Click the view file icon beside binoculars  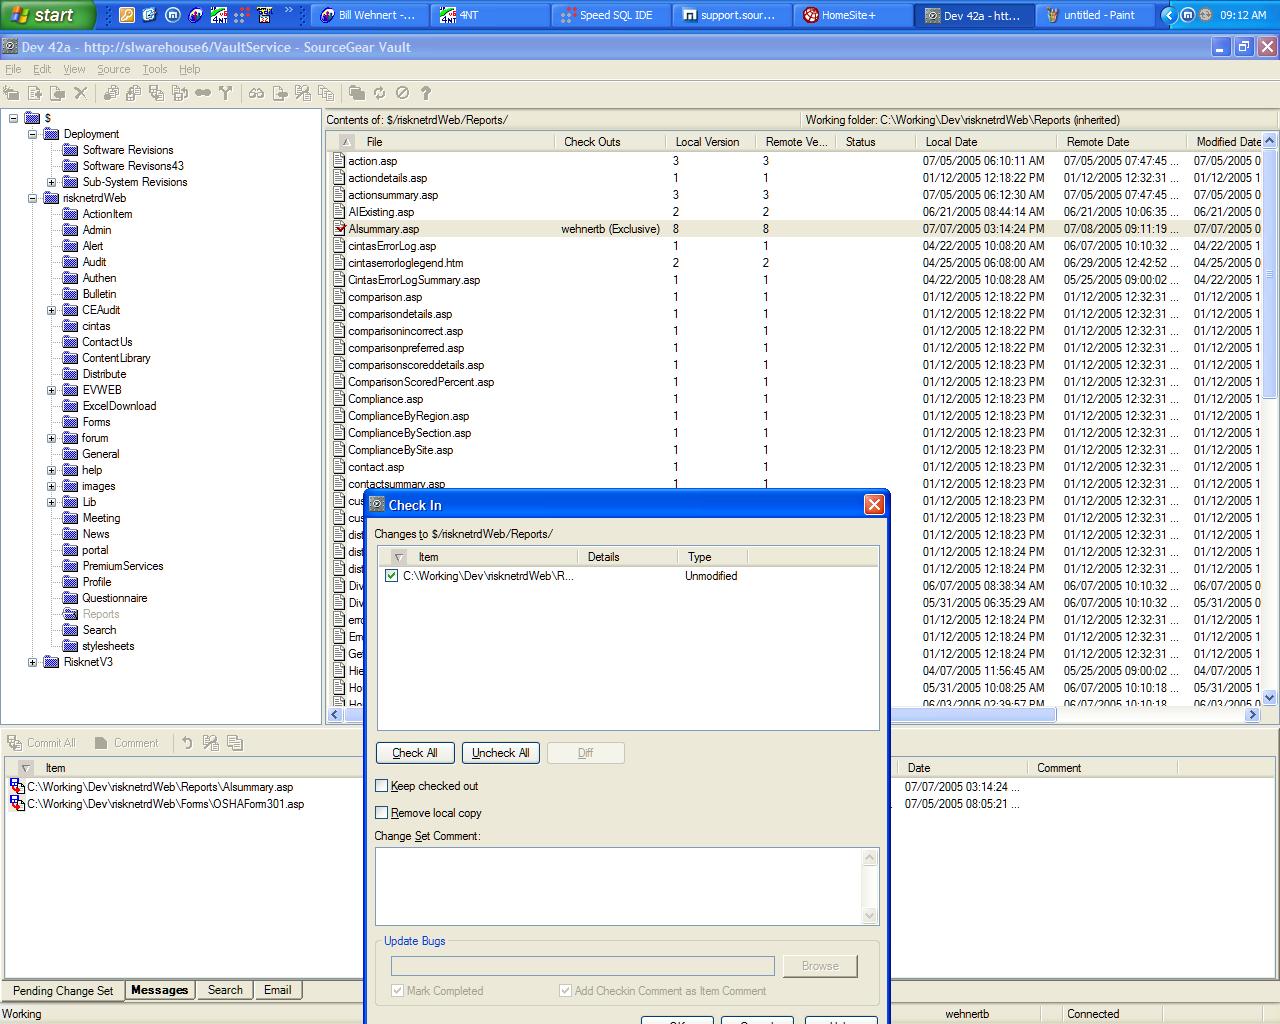280,93
